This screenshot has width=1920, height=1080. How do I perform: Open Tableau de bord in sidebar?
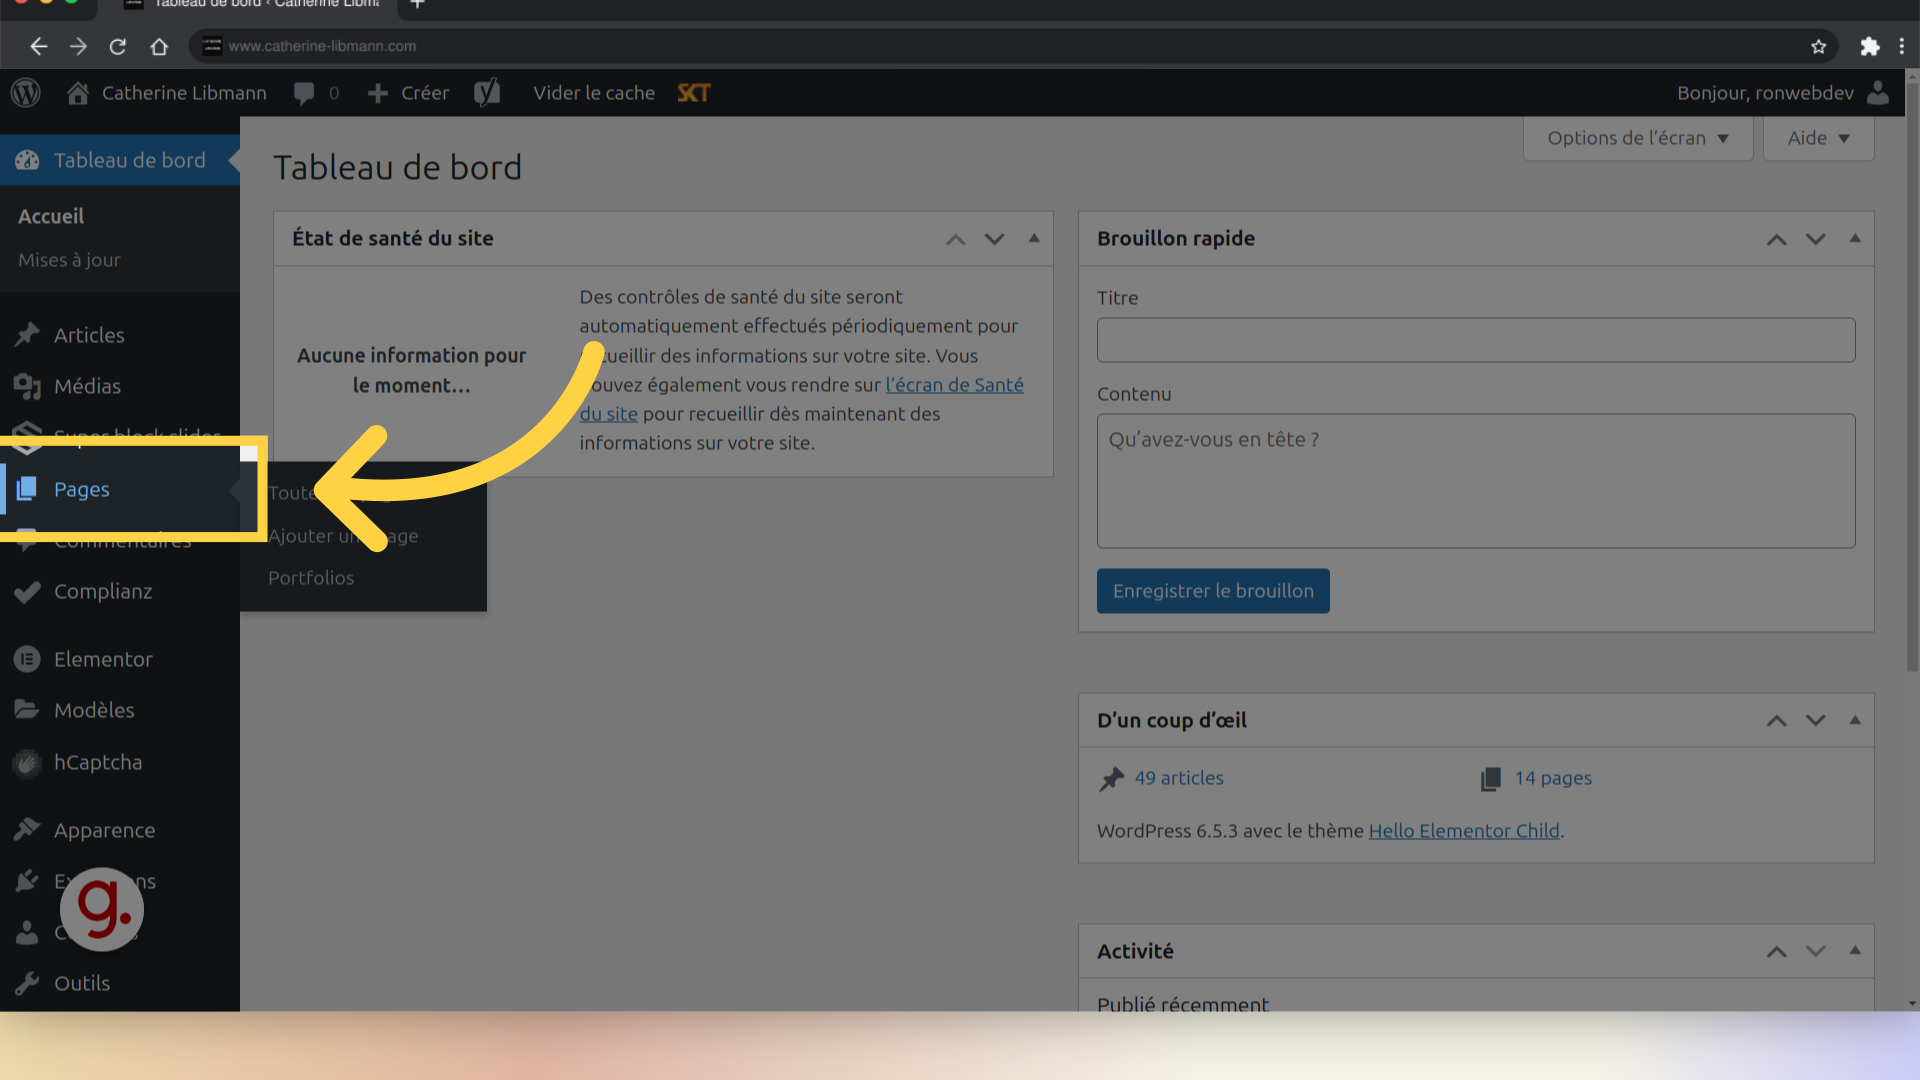(x=120, y=160)
